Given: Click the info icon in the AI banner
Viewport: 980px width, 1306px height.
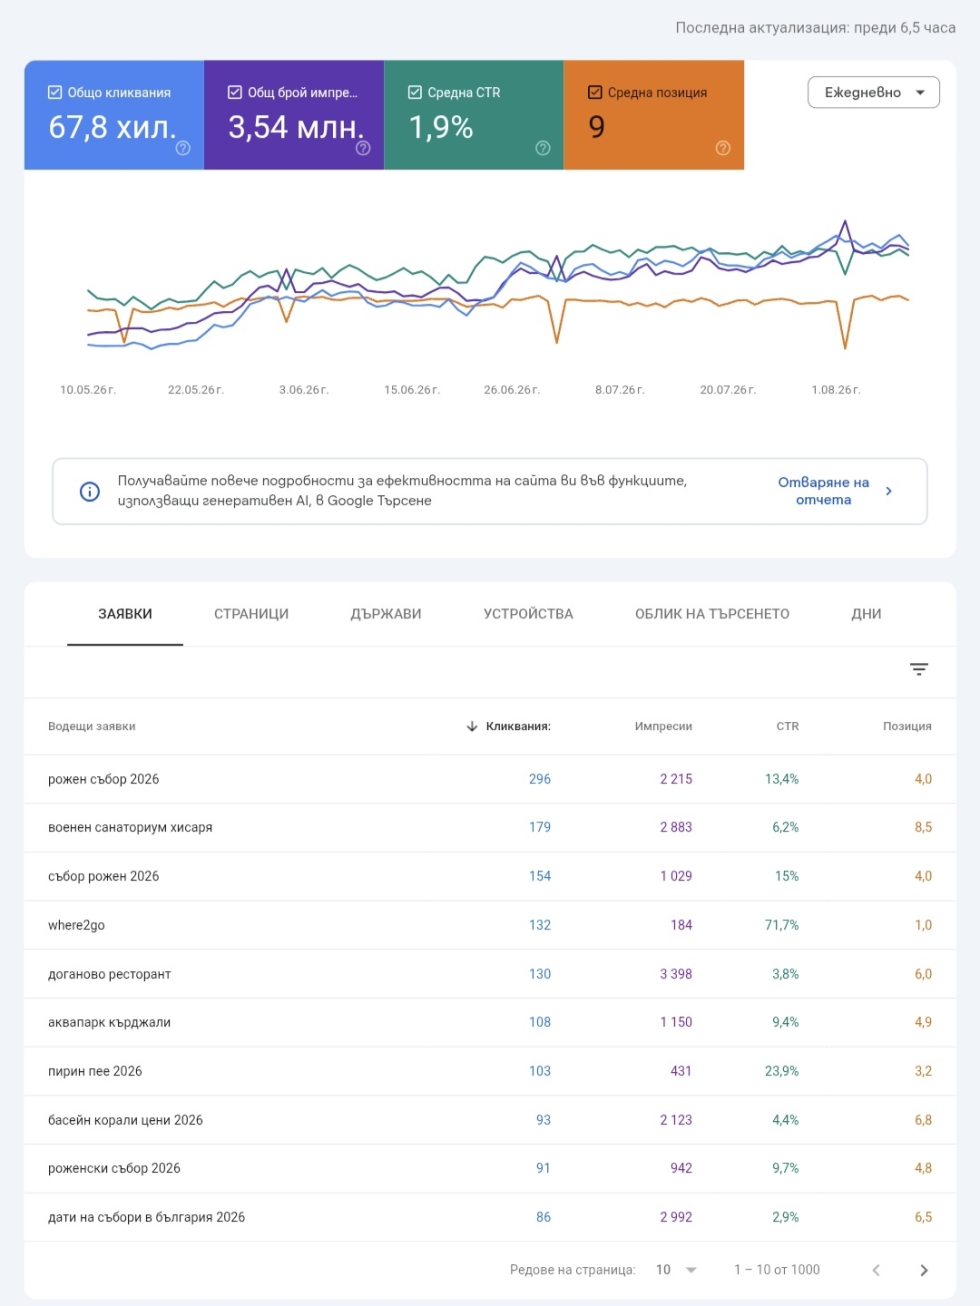Looking at the screenshot, I should [90, 491].
